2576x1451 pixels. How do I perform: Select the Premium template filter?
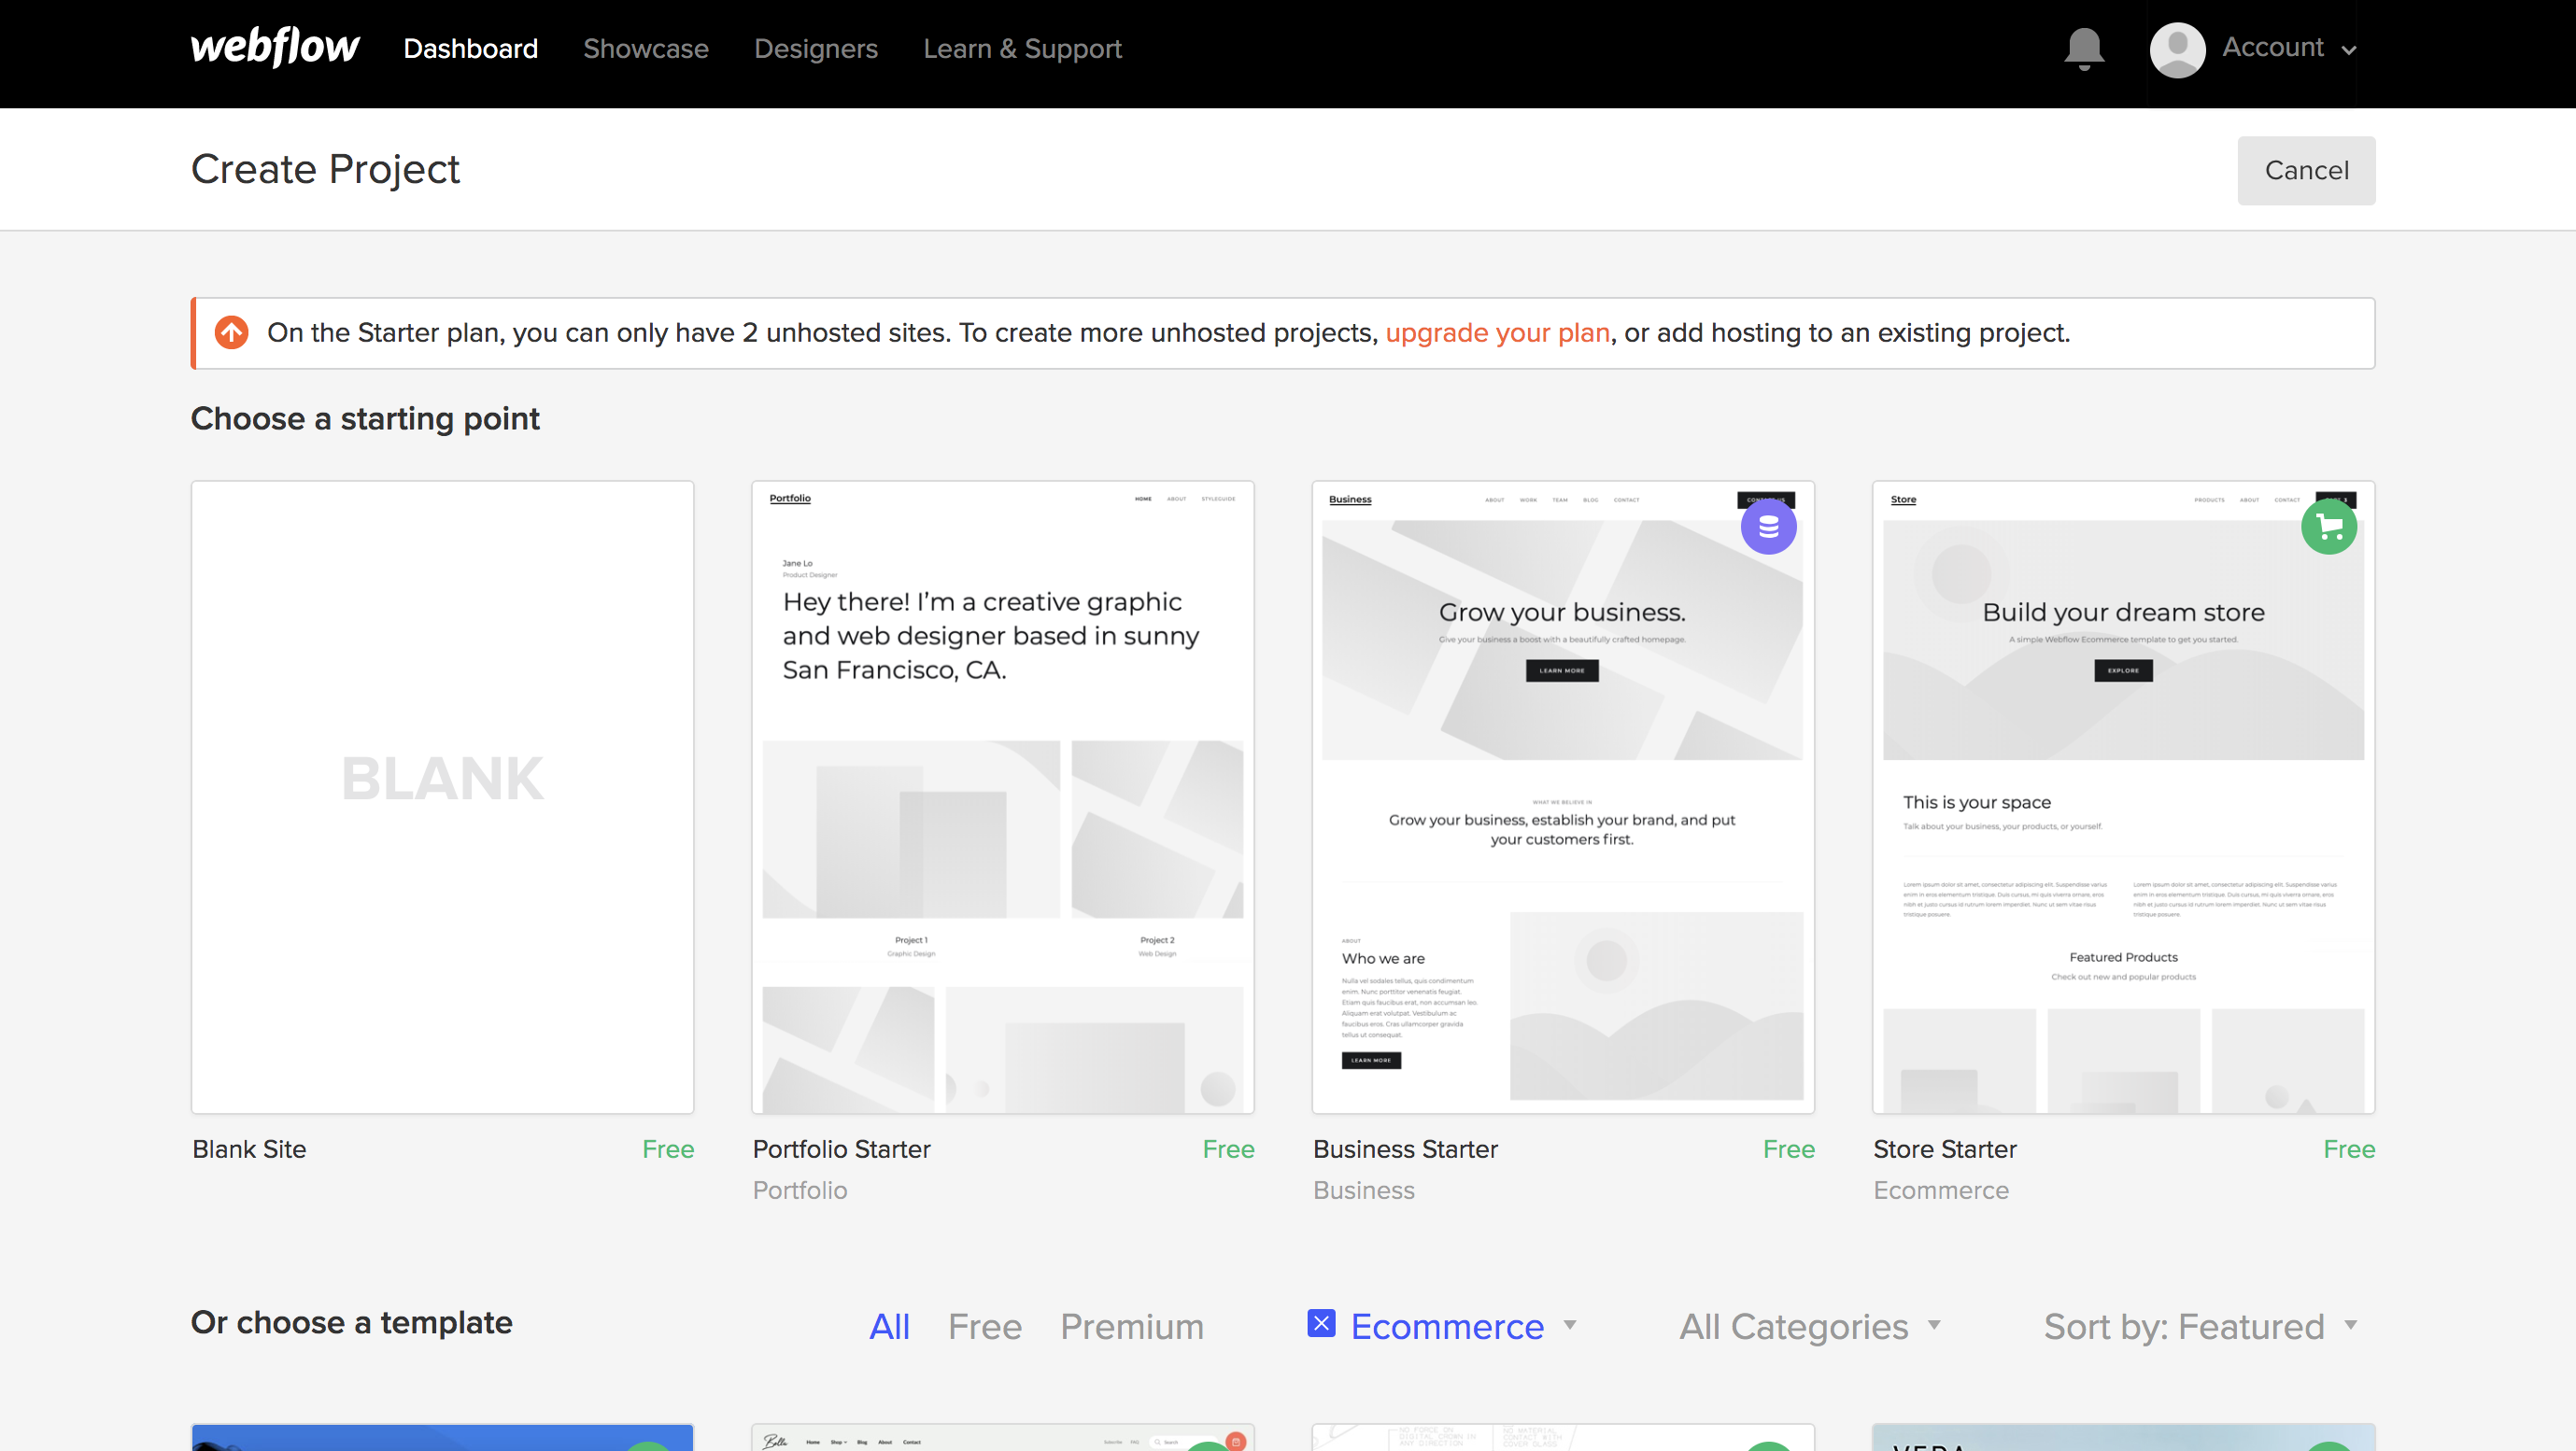coord(1131,1326)
